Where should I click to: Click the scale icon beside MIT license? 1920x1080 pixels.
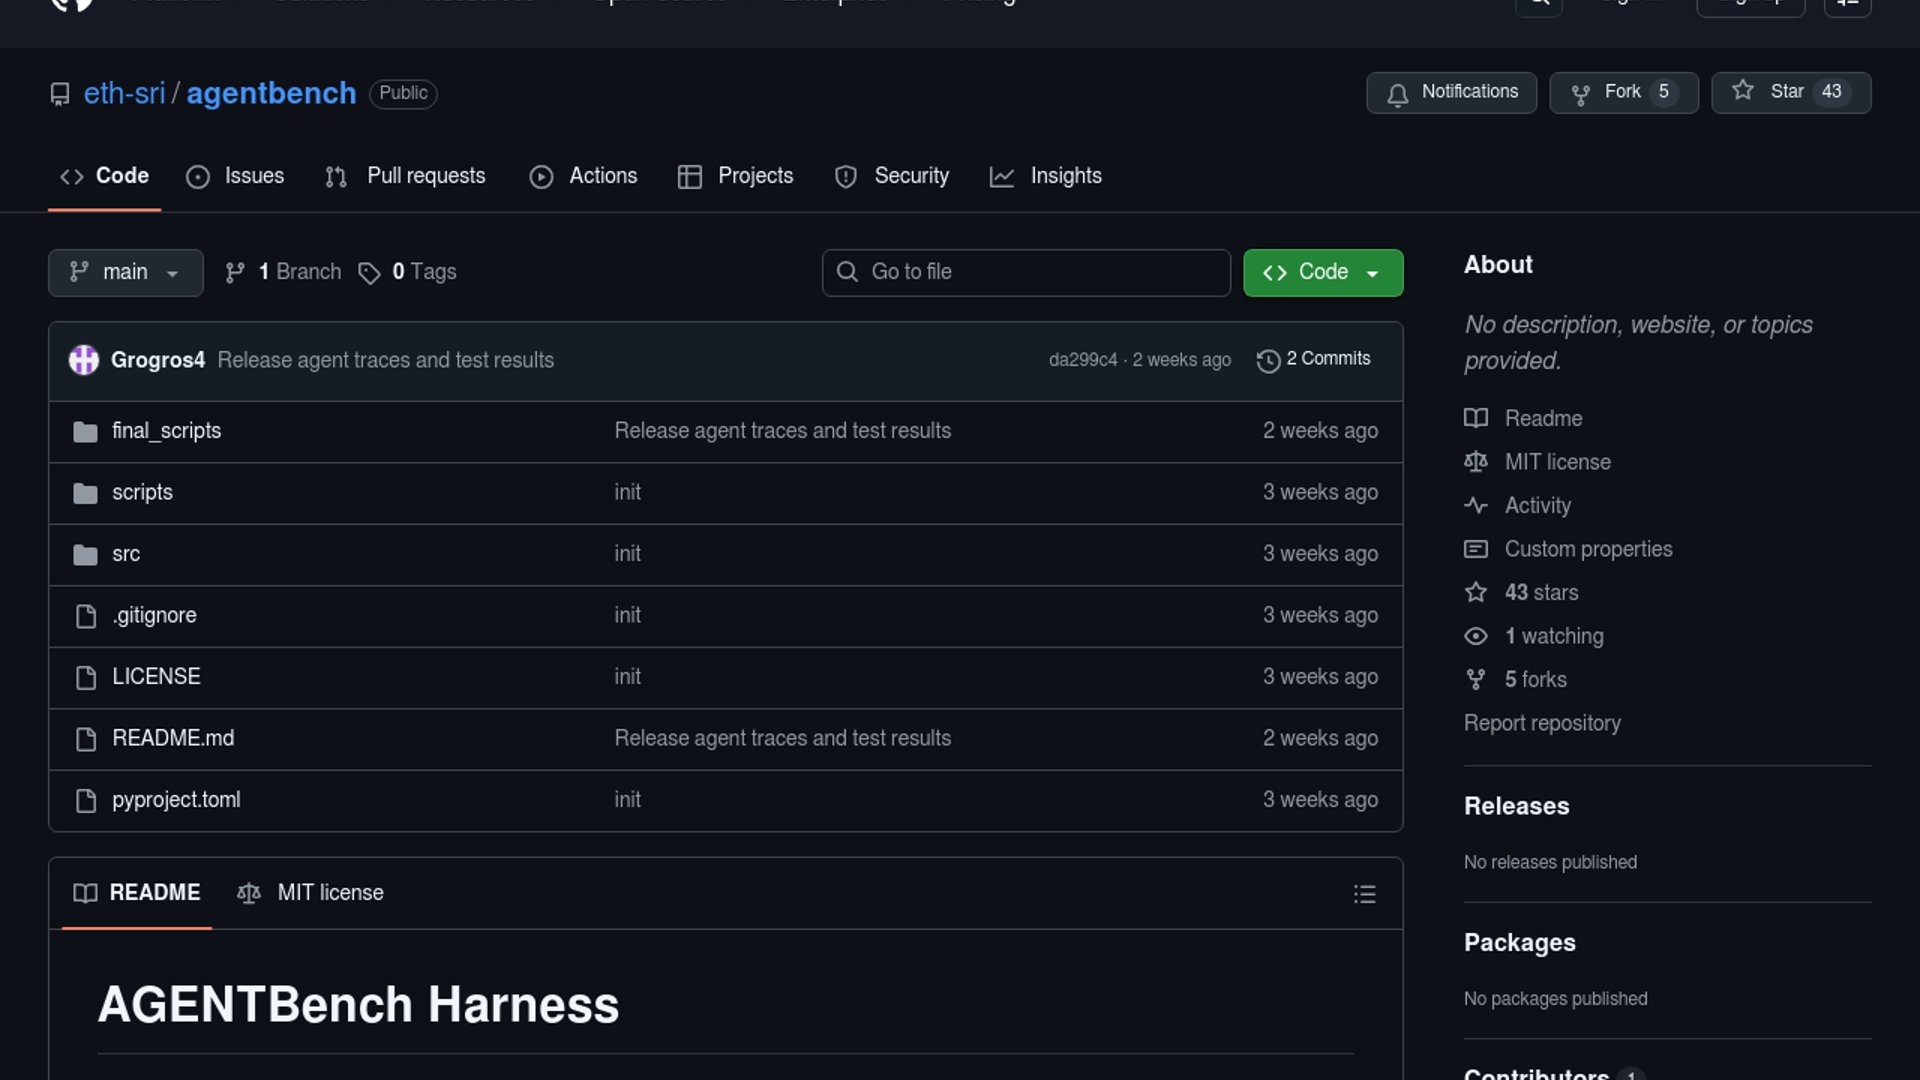(1475, 462)
